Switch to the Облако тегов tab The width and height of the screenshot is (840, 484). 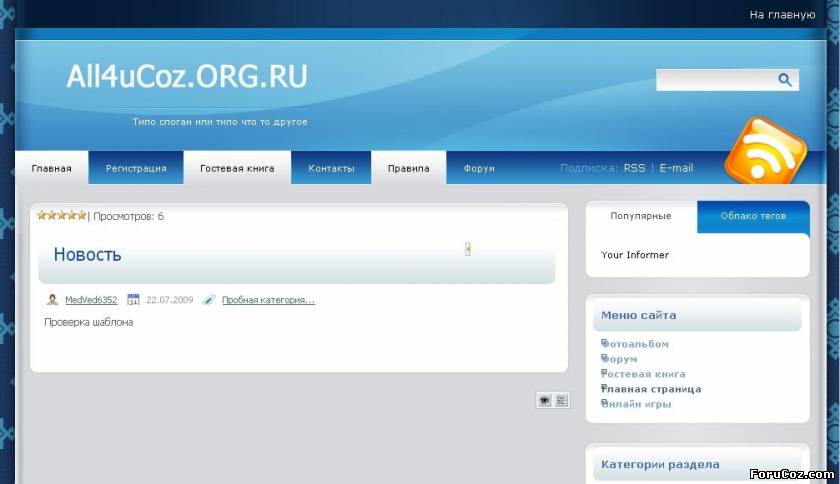pos(753,216)
